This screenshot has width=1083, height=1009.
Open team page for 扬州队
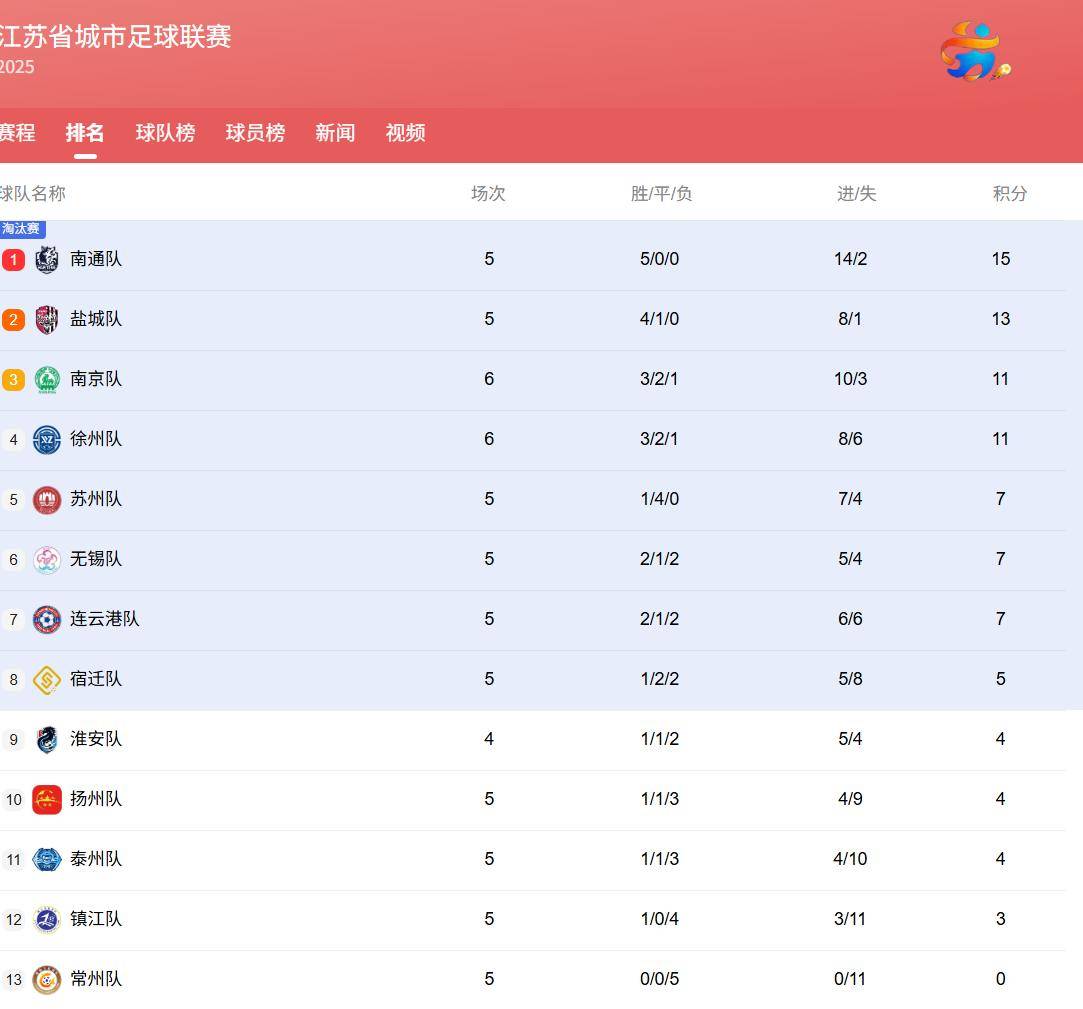tap(96, 799)
